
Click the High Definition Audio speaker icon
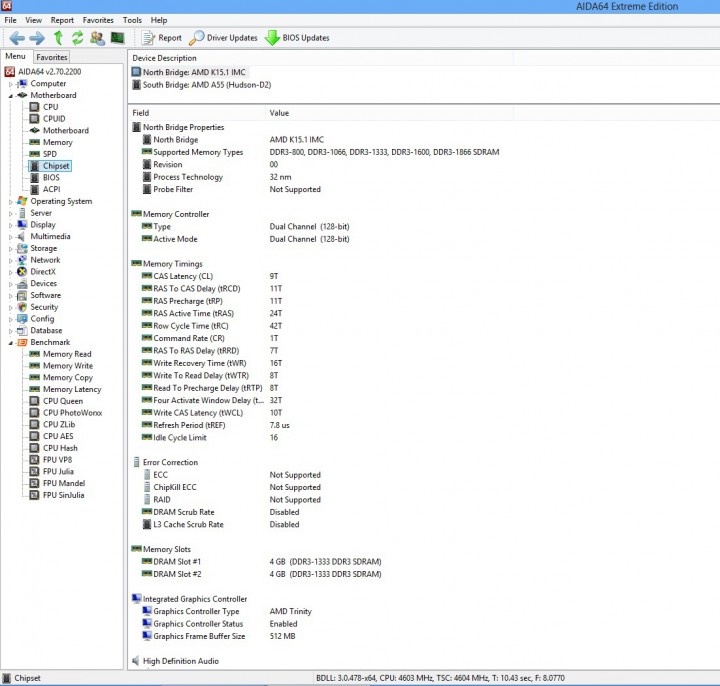click(136, 661)
